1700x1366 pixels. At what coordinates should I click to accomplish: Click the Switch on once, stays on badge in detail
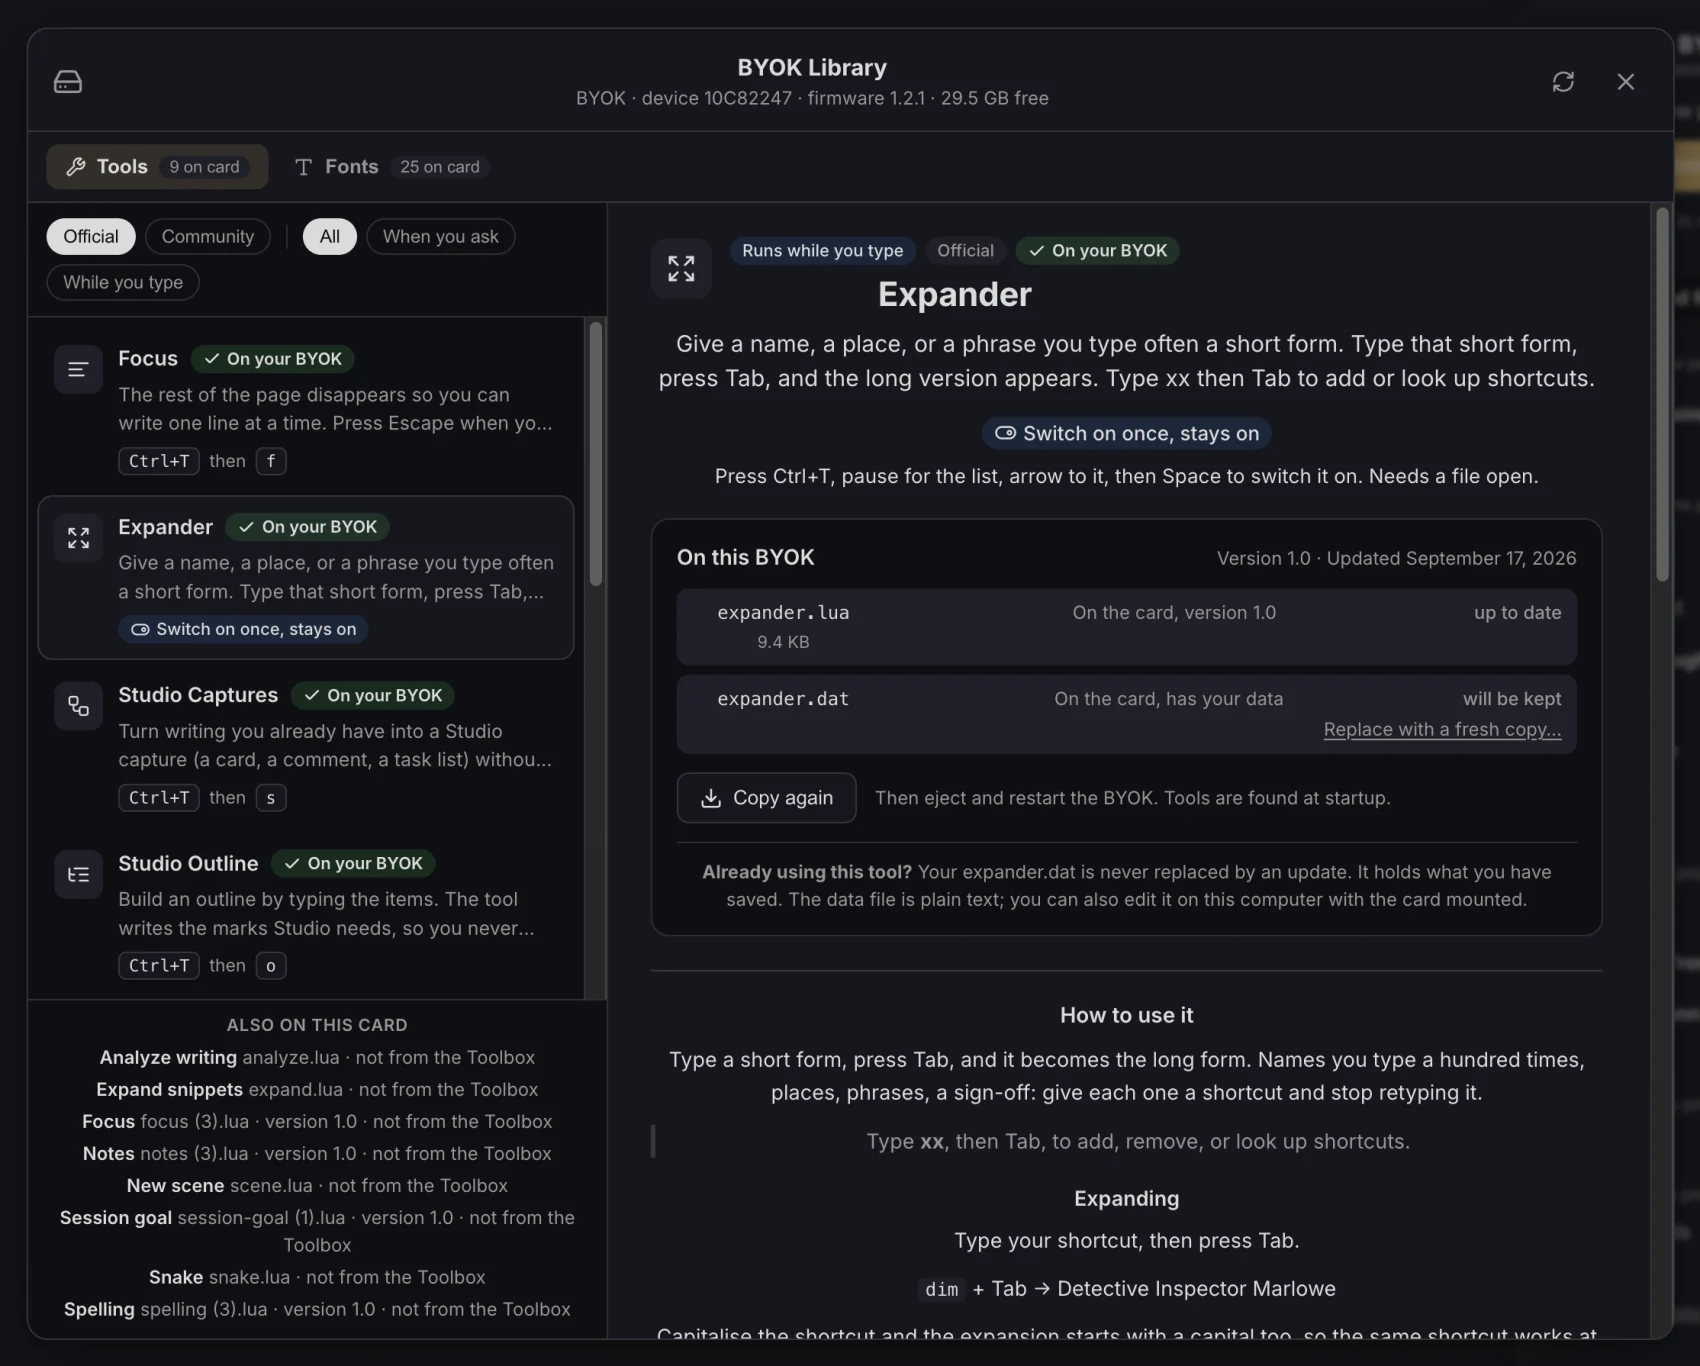click(1127, 434)
